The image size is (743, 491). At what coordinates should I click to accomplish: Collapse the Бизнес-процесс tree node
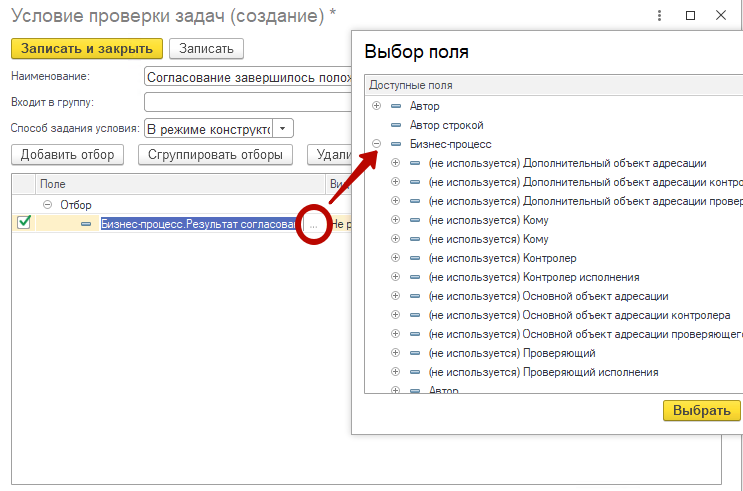click(x=377, y=144)
